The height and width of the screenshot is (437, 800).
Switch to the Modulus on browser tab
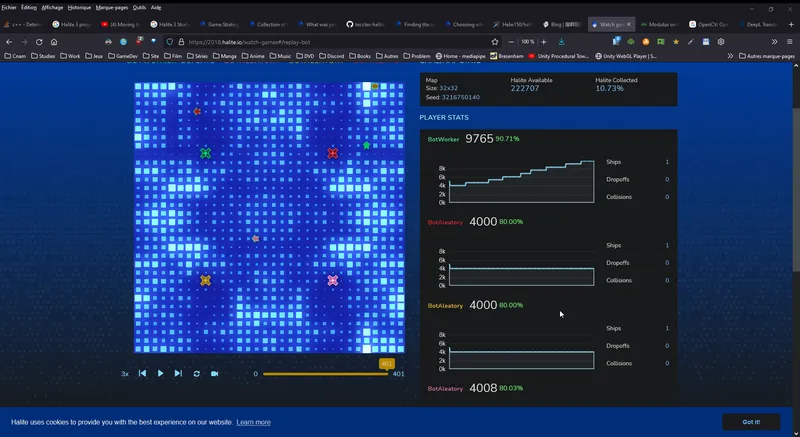(x=658, y=24)
